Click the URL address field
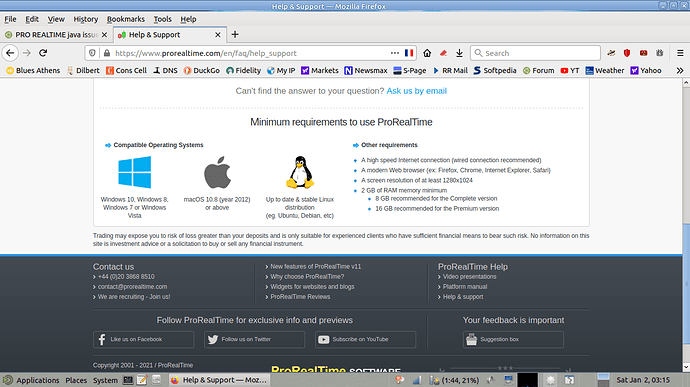This screenshot has width=690, height=387. [x=251, y=53]
